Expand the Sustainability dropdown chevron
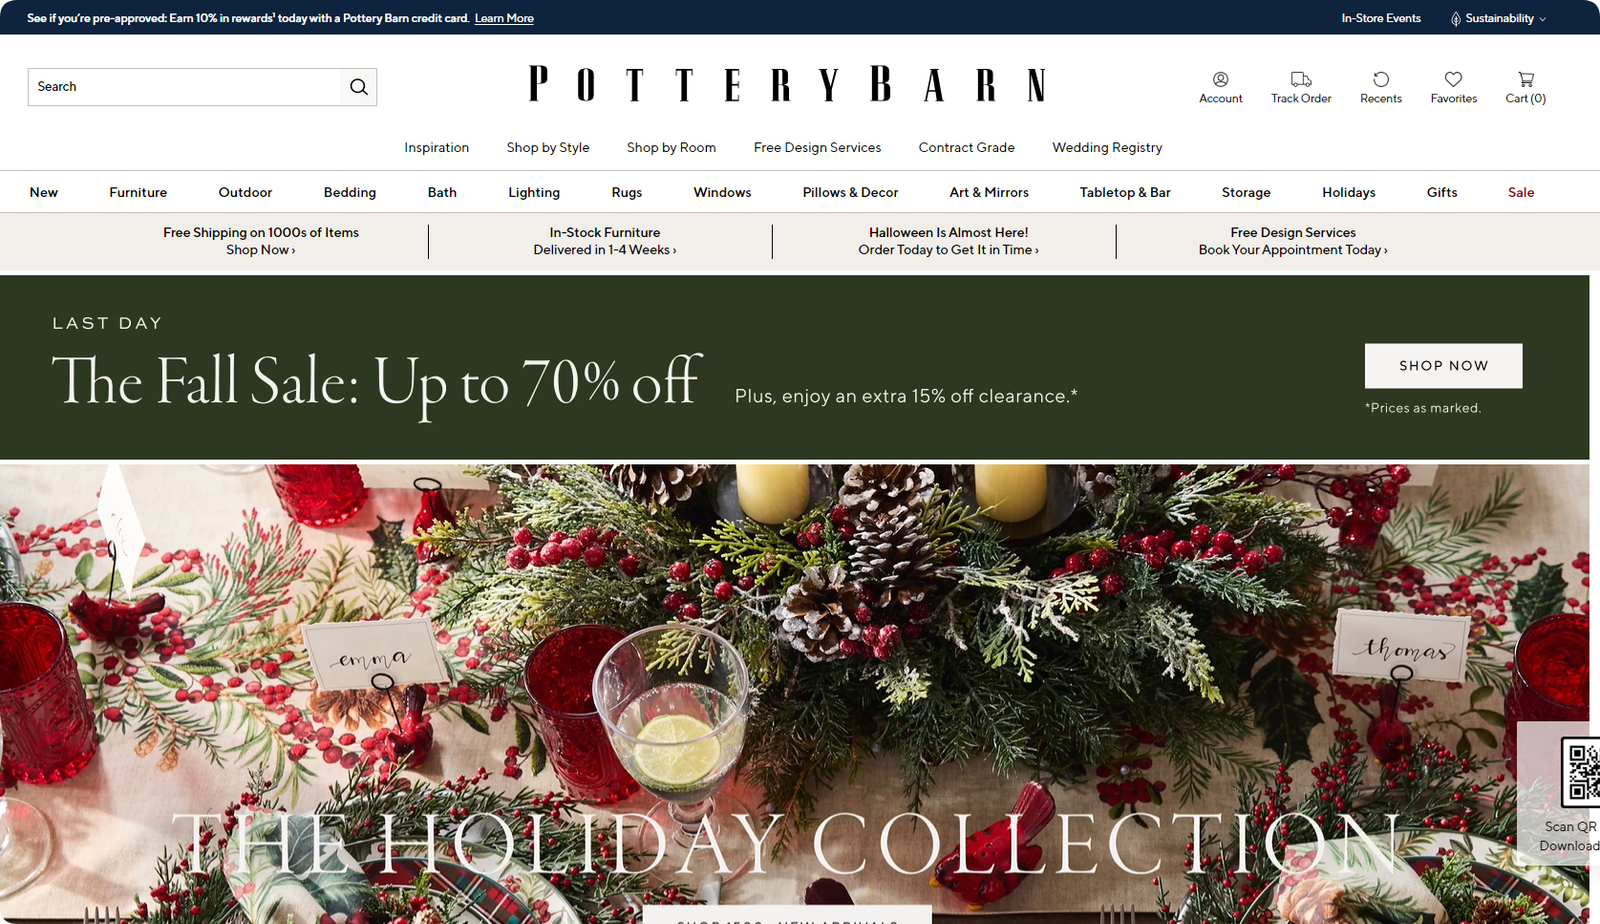Screen dimensions: 1600x924 click(1542, 19)
